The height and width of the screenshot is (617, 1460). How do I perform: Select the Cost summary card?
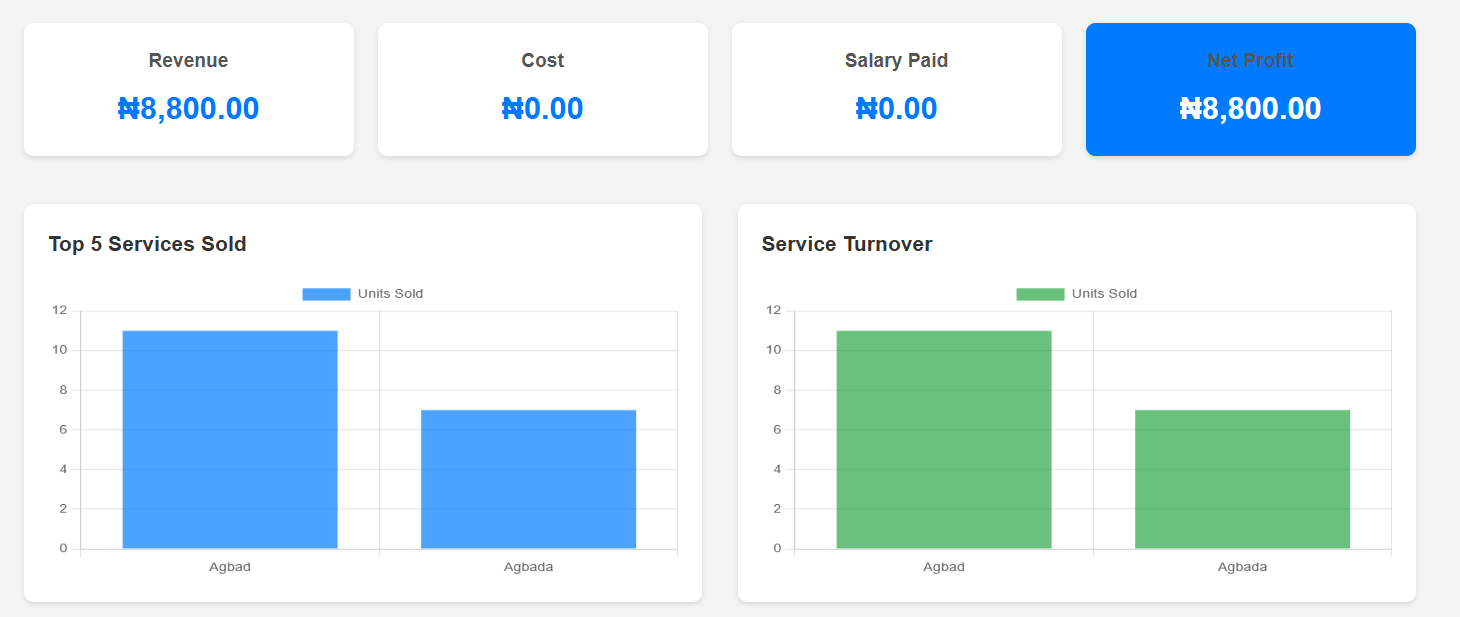542,89
